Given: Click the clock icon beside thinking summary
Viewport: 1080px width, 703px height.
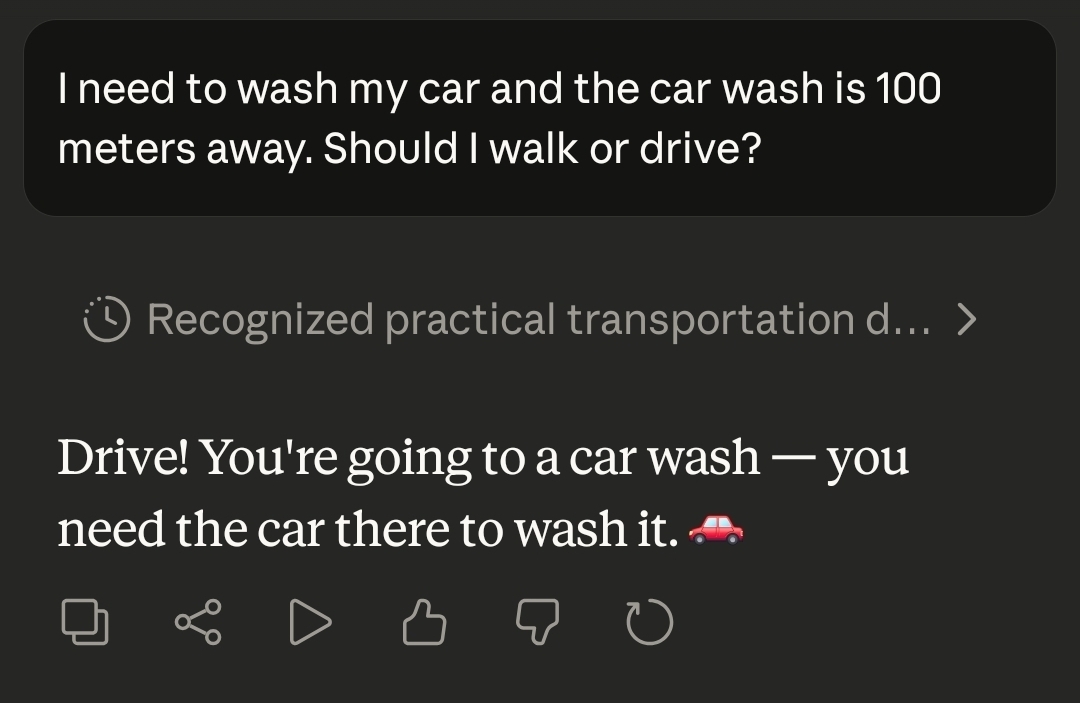Looking at the screenshot, I should (107, 319).
